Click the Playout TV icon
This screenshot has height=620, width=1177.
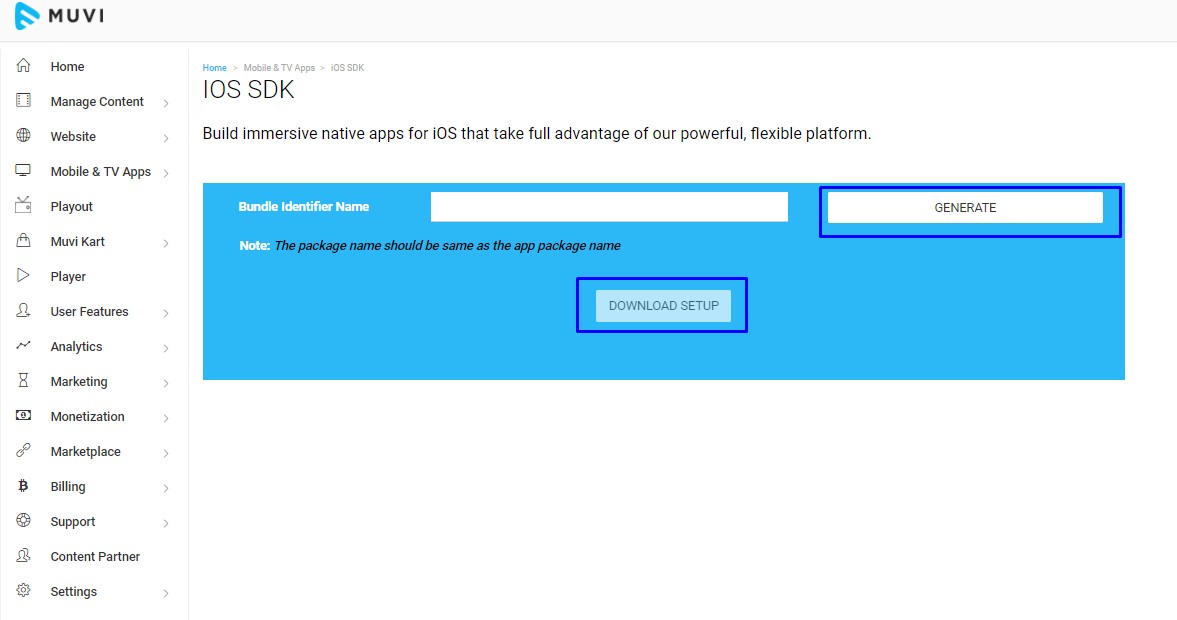[23, 205]
